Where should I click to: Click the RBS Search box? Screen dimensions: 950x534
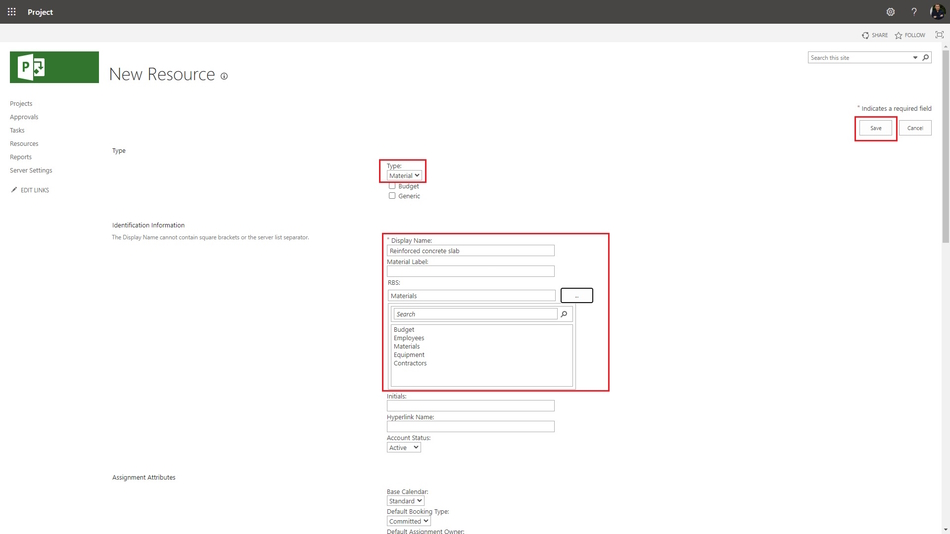[x=475, y=314]
